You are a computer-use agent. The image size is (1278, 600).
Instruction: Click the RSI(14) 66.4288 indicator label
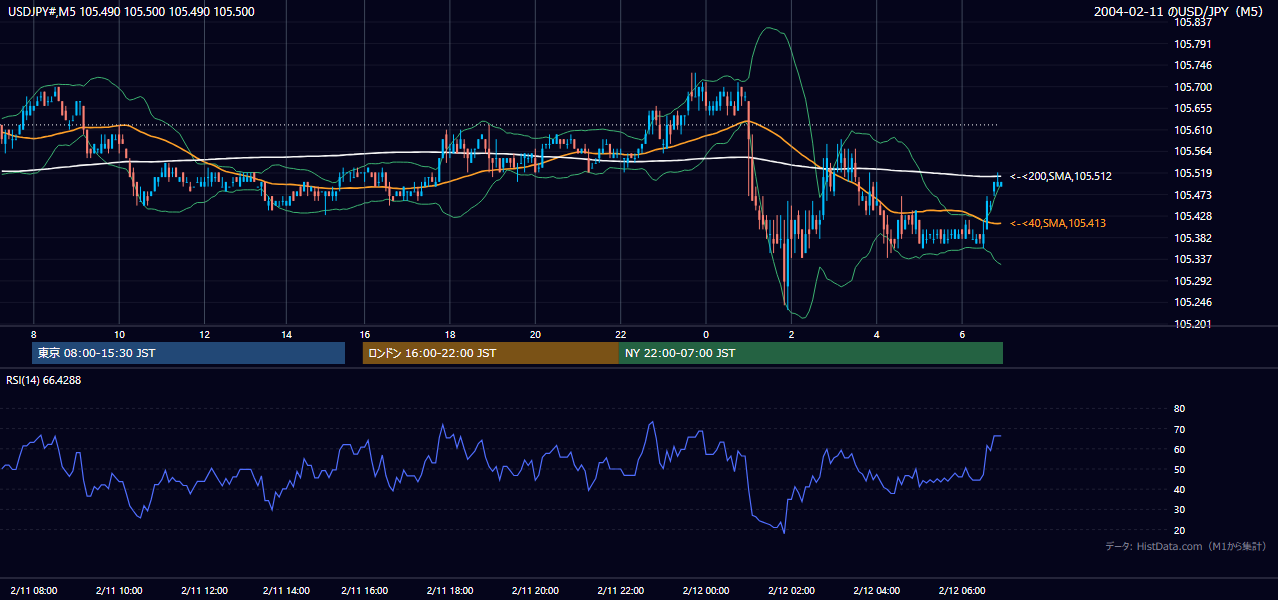(x=42, y=380)
